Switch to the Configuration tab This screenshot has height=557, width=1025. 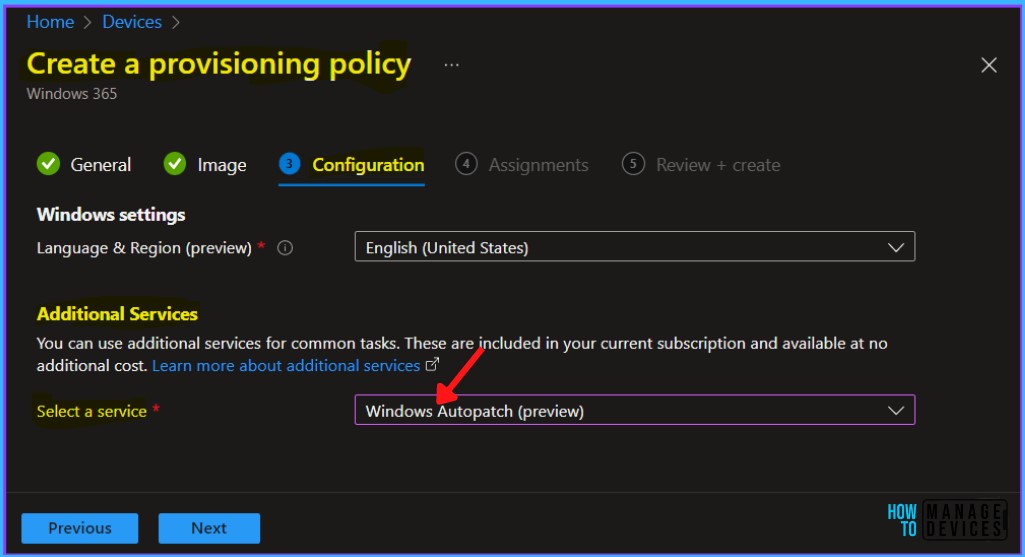[368, 165]
